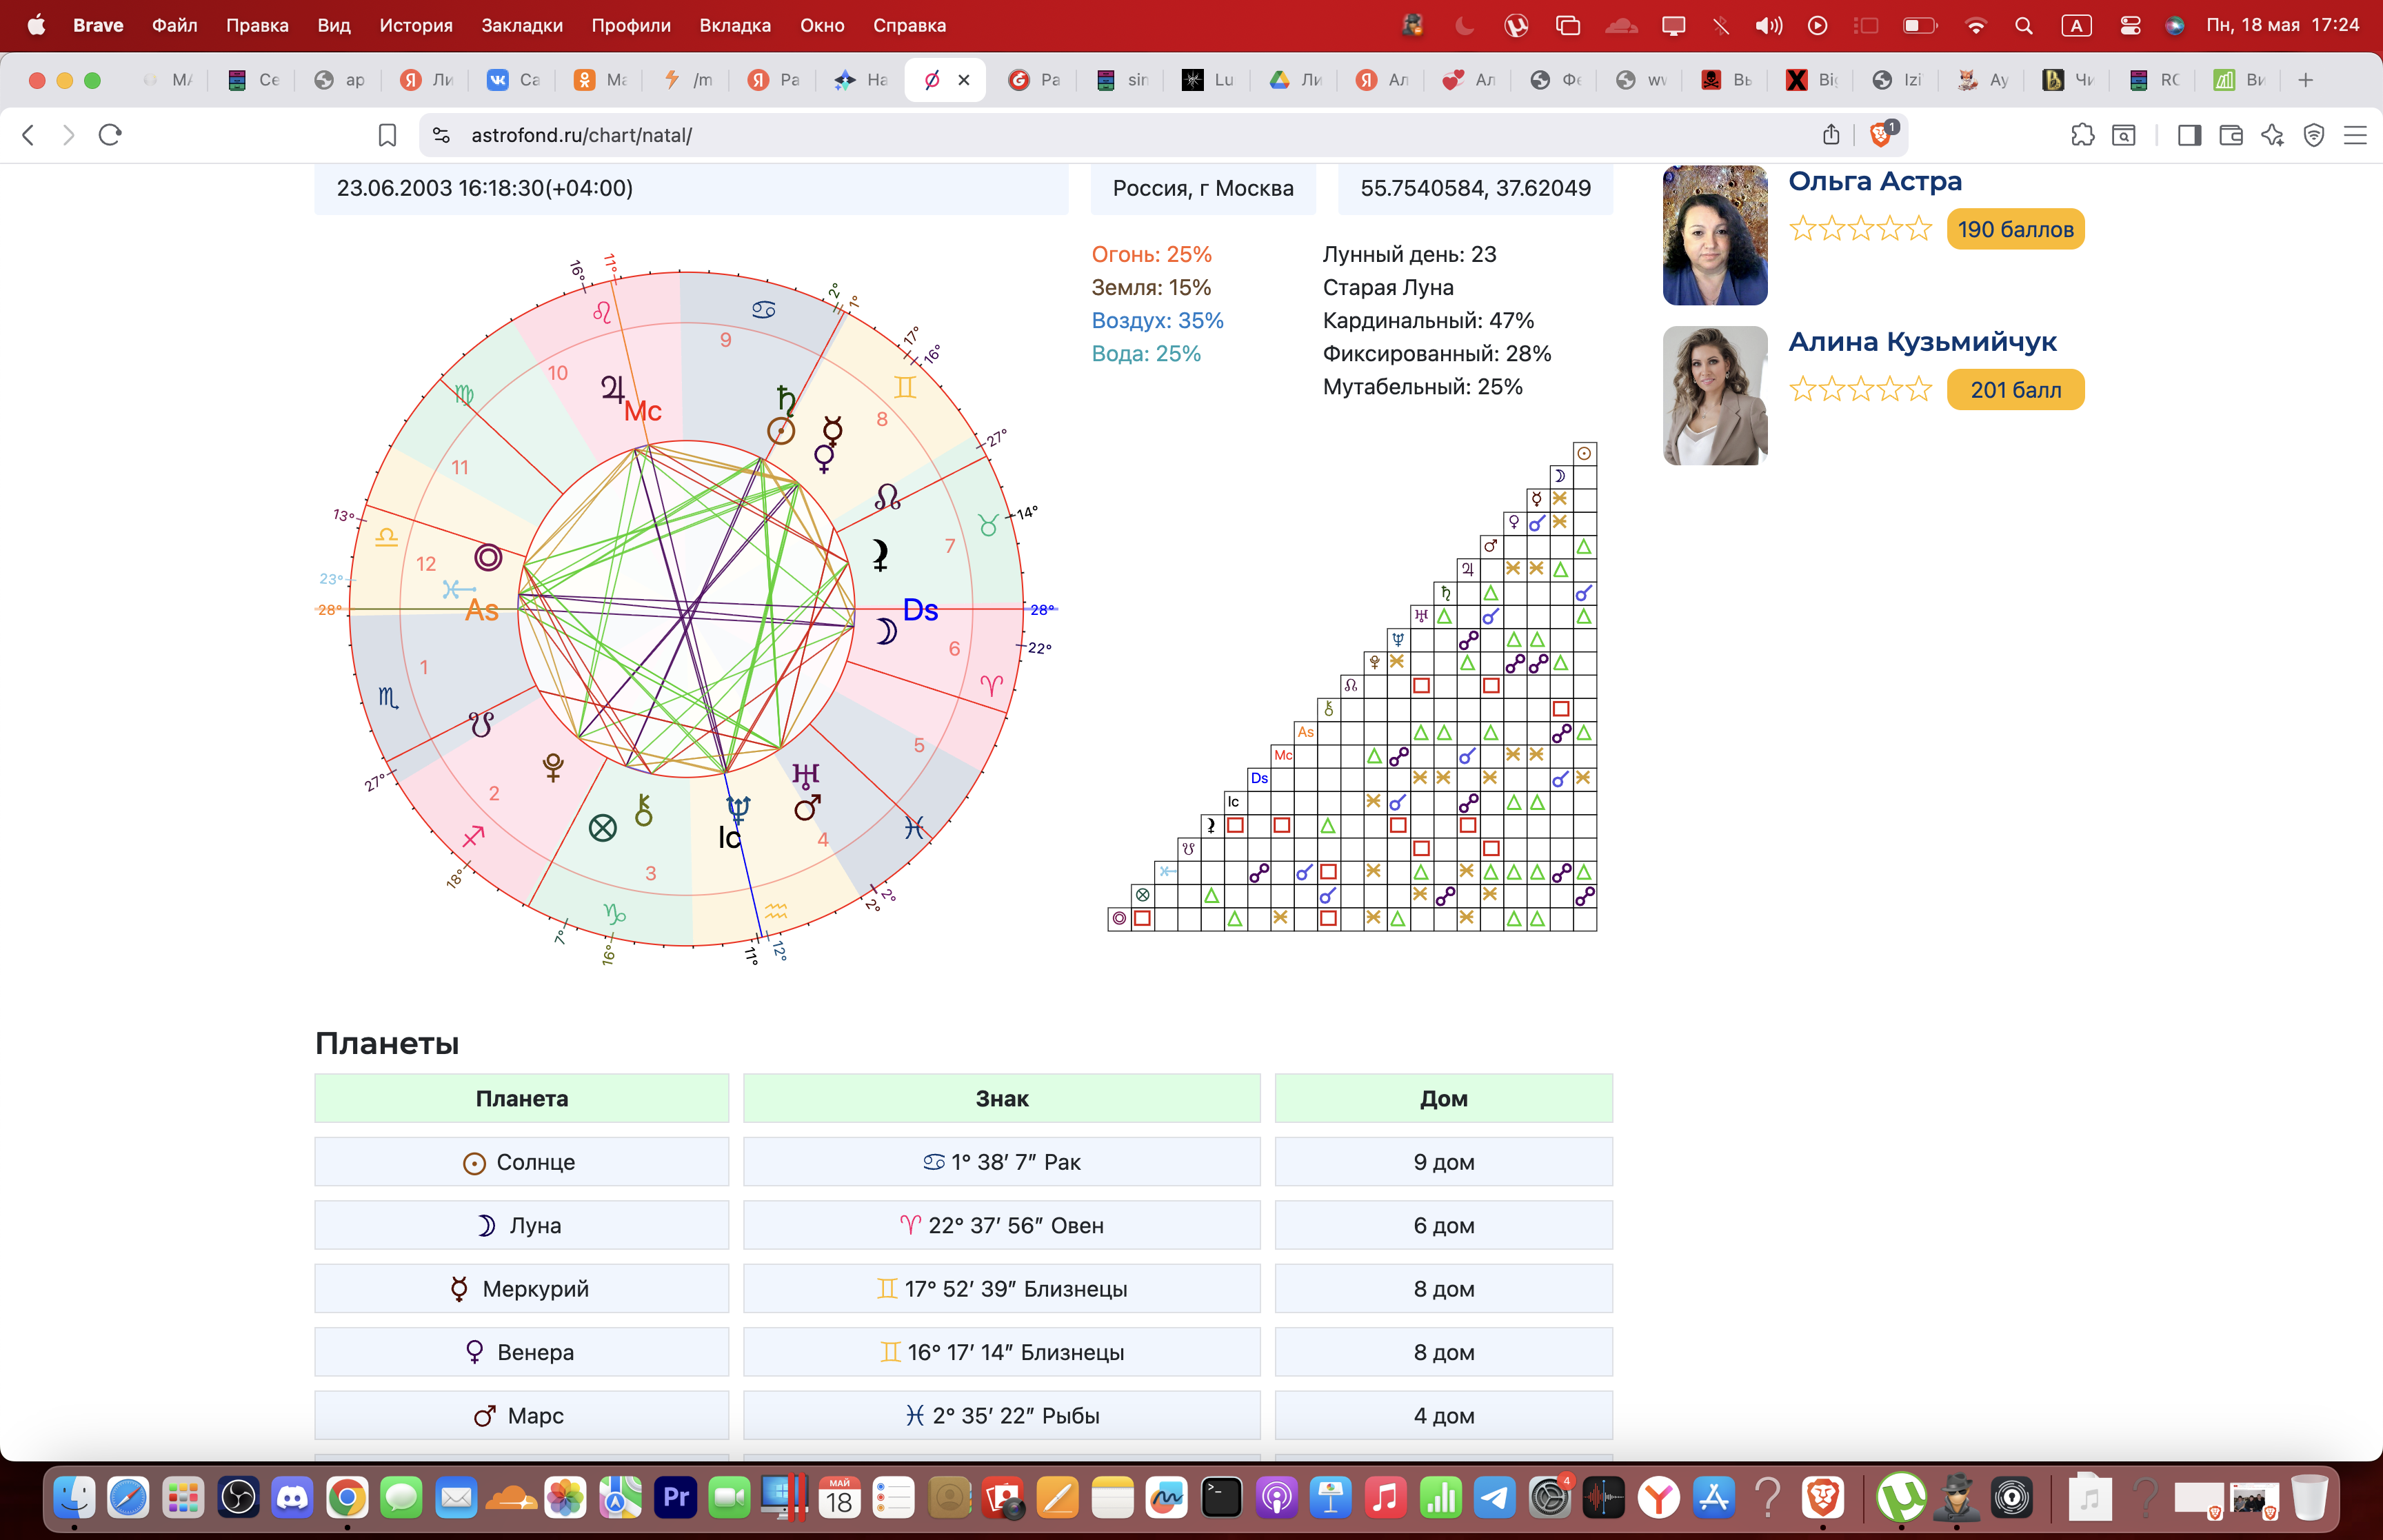Click the share icon in the address bar
Viewport: 2383px width, 1540px height.
click(x=1831, y=135)
